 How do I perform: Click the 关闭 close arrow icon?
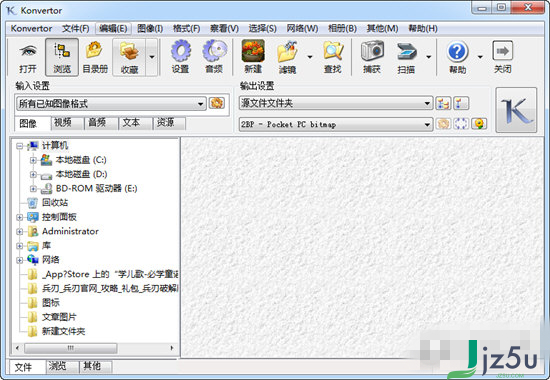[x=503, y=51]
